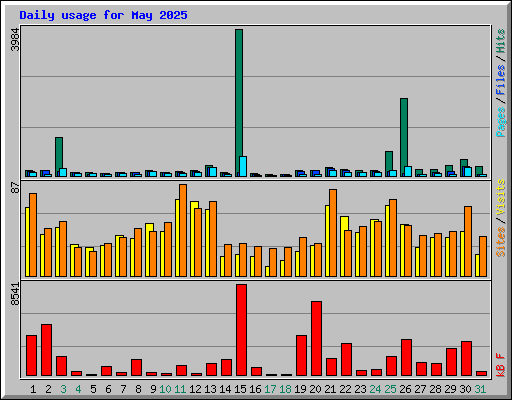Click day 31 label on x-axis

point(480,389)
